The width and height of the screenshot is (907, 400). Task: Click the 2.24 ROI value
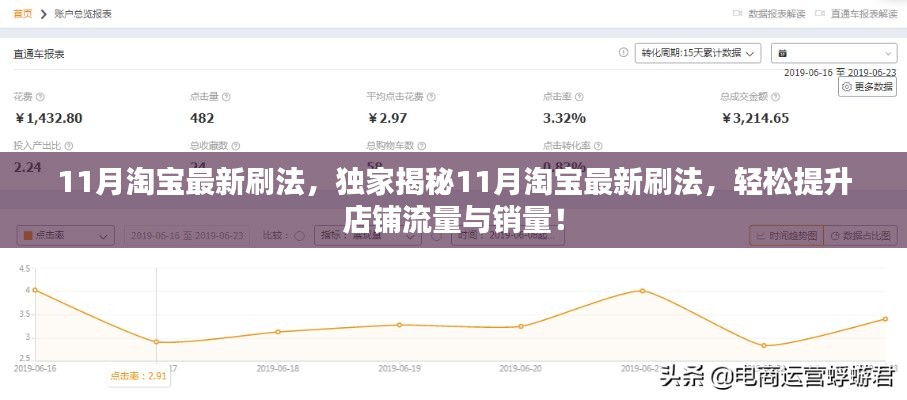[x=27, y=167]
